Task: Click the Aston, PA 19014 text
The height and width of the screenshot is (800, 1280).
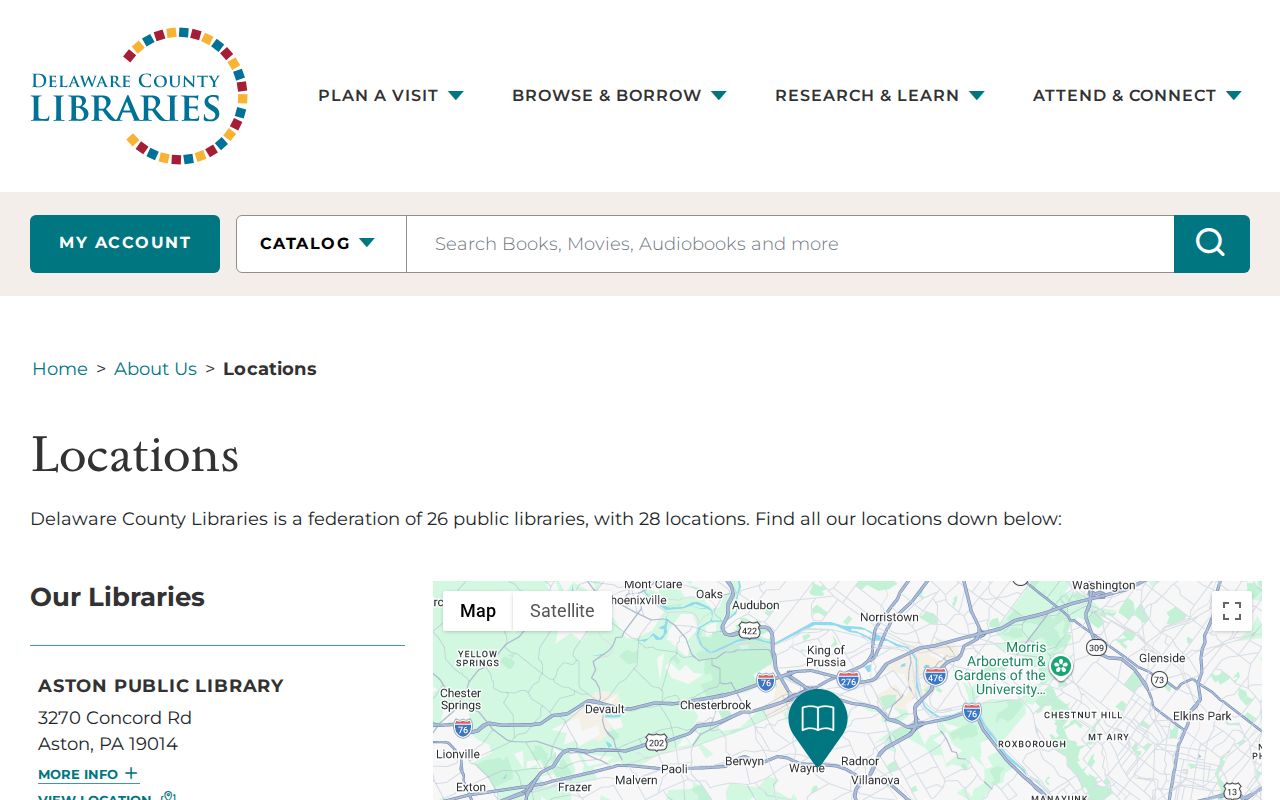Action: (108, 744)
